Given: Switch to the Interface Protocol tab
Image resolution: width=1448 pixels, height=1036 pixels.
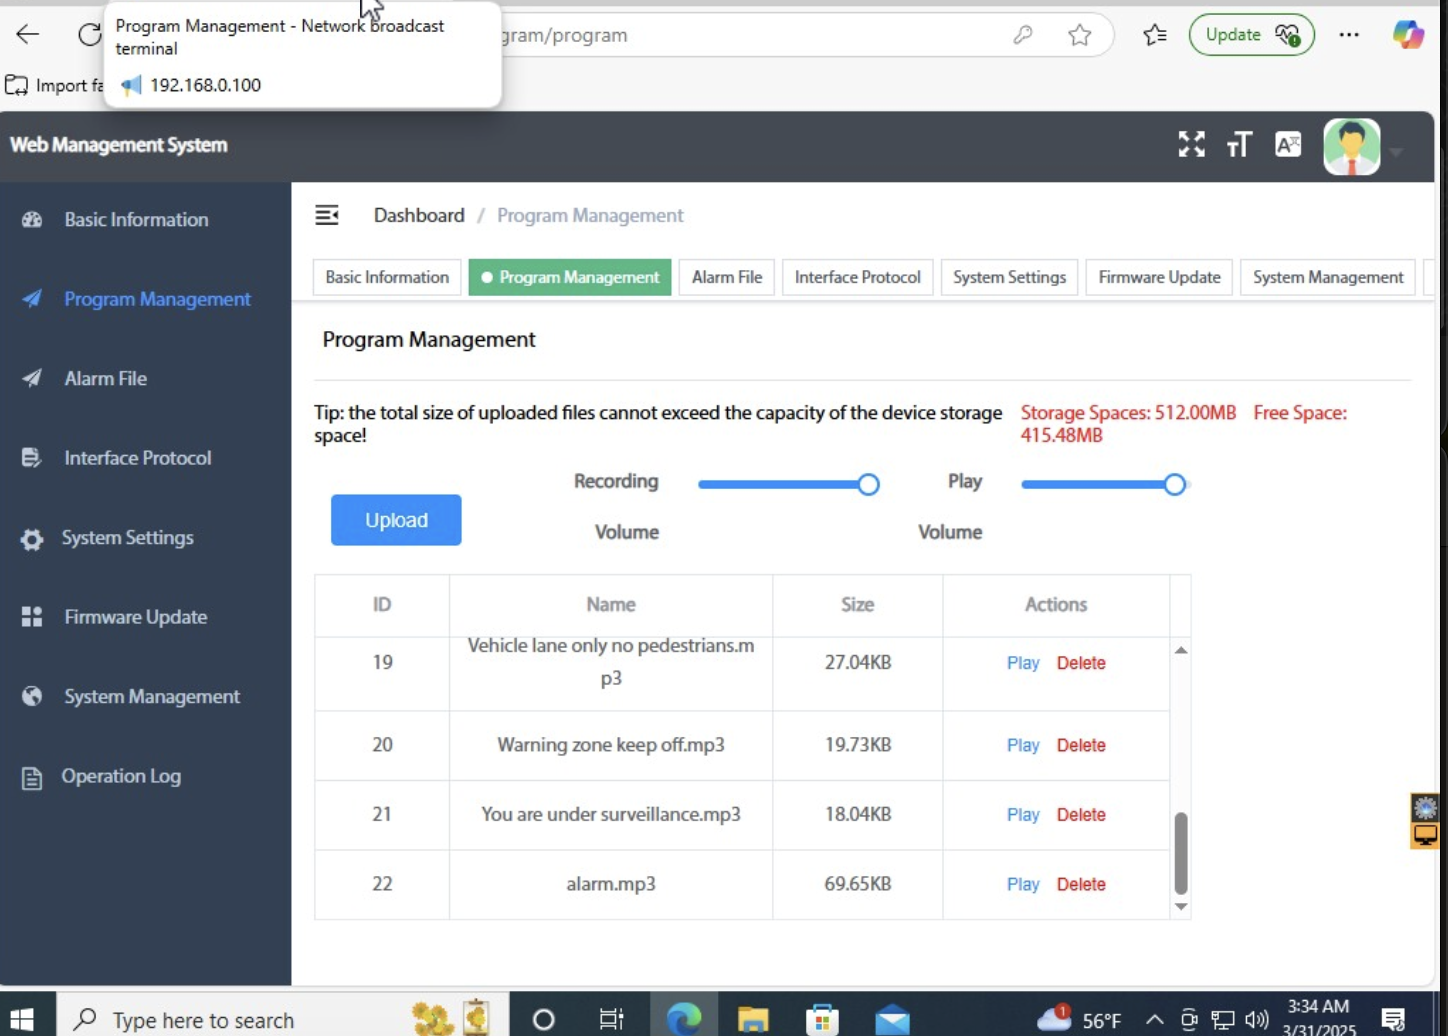Looking at the screenshot, I should 858,277.
